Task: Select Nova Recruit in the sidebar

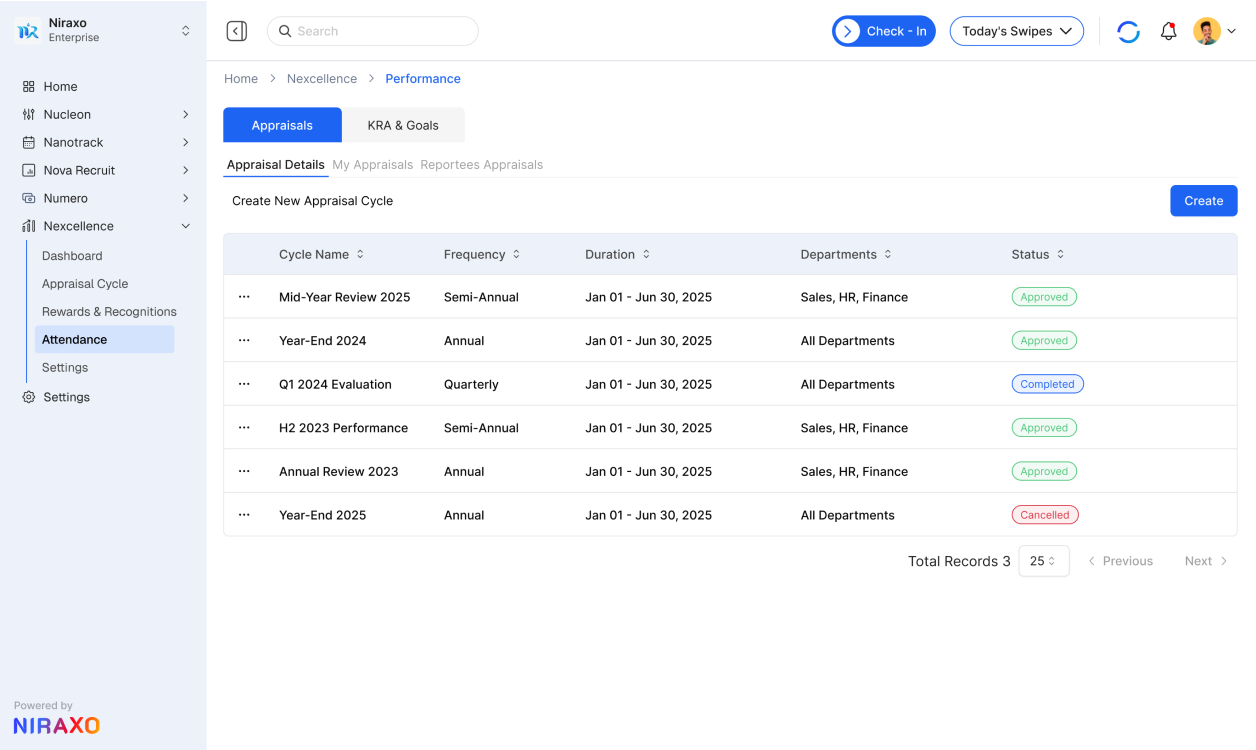Action: (x=78, y=170)
